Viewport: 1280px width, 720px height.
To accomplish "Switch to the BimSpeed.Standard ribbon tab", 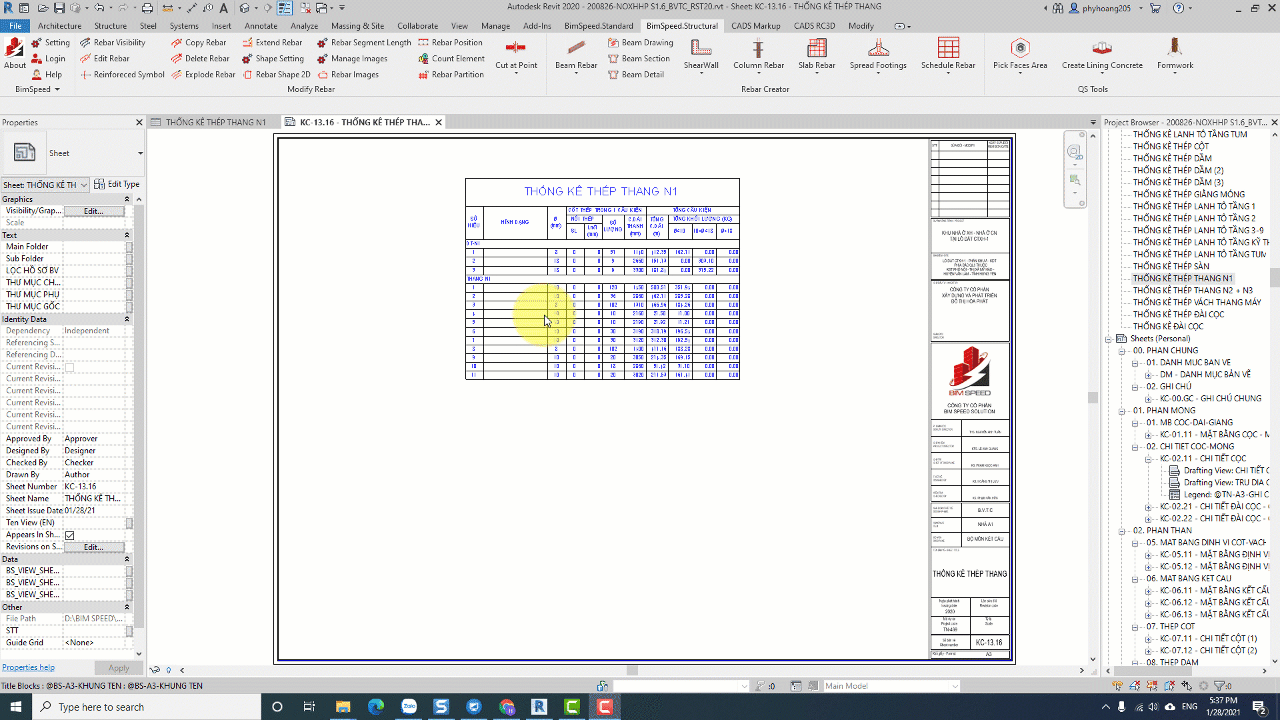I will click(x=598, y=26).
